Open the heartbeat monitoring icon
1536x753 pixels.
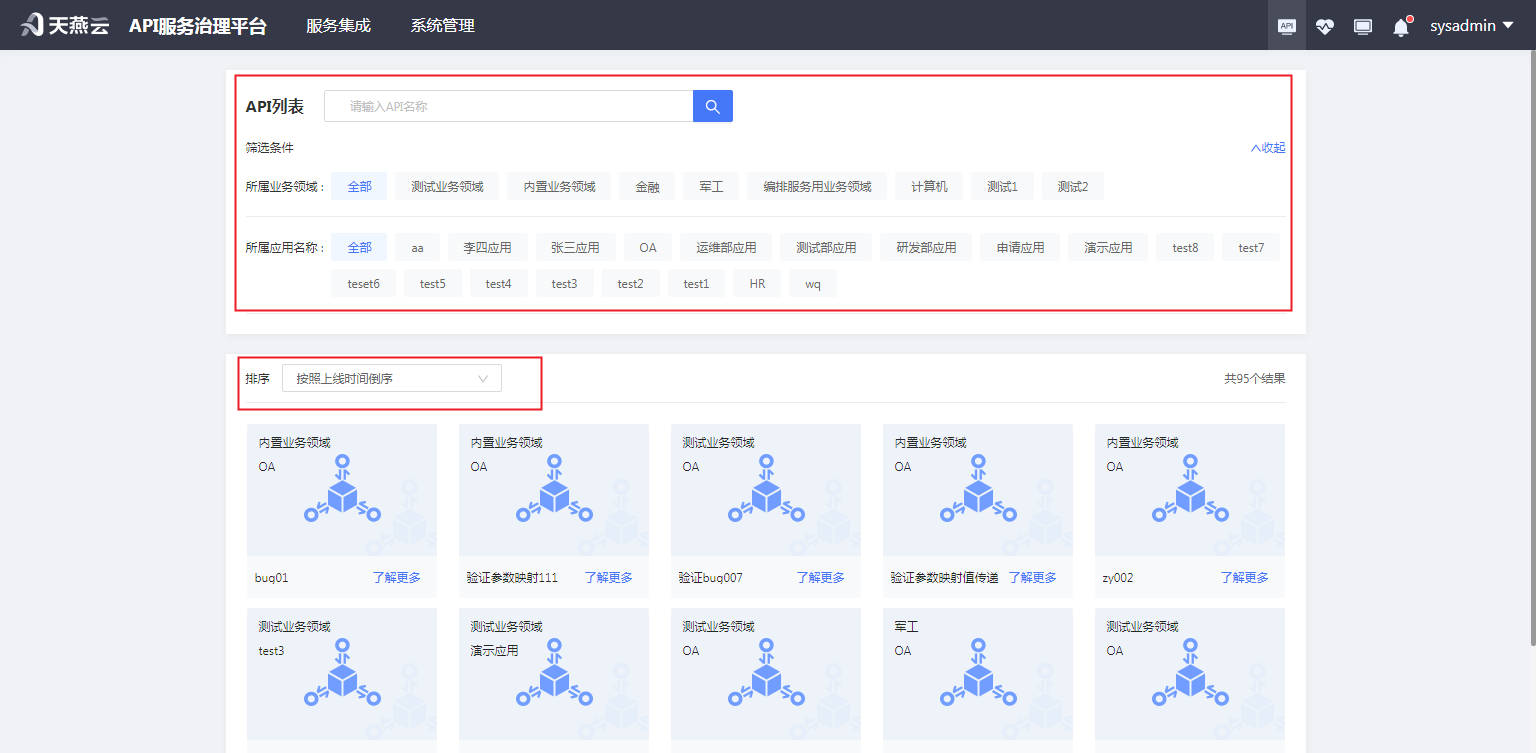[1324, 25]
